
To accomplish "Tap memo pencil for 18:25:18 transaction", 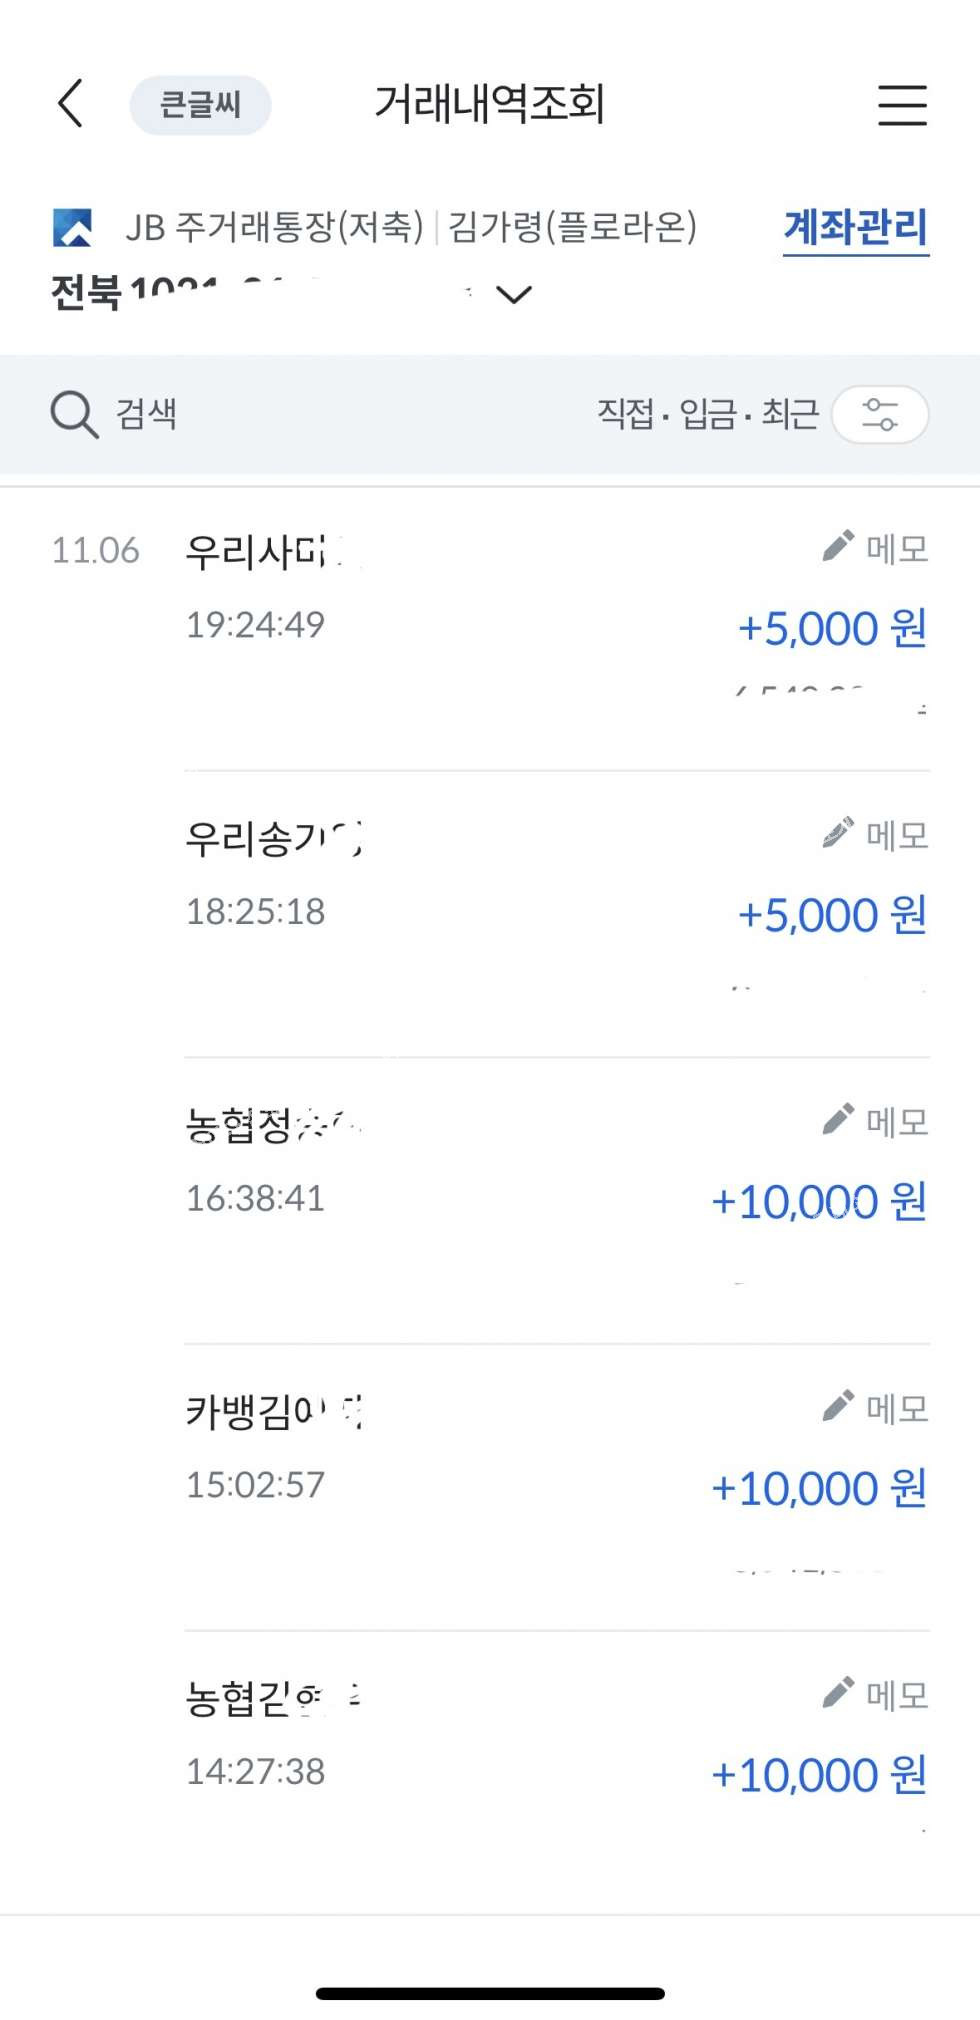I will click(838, 833).
